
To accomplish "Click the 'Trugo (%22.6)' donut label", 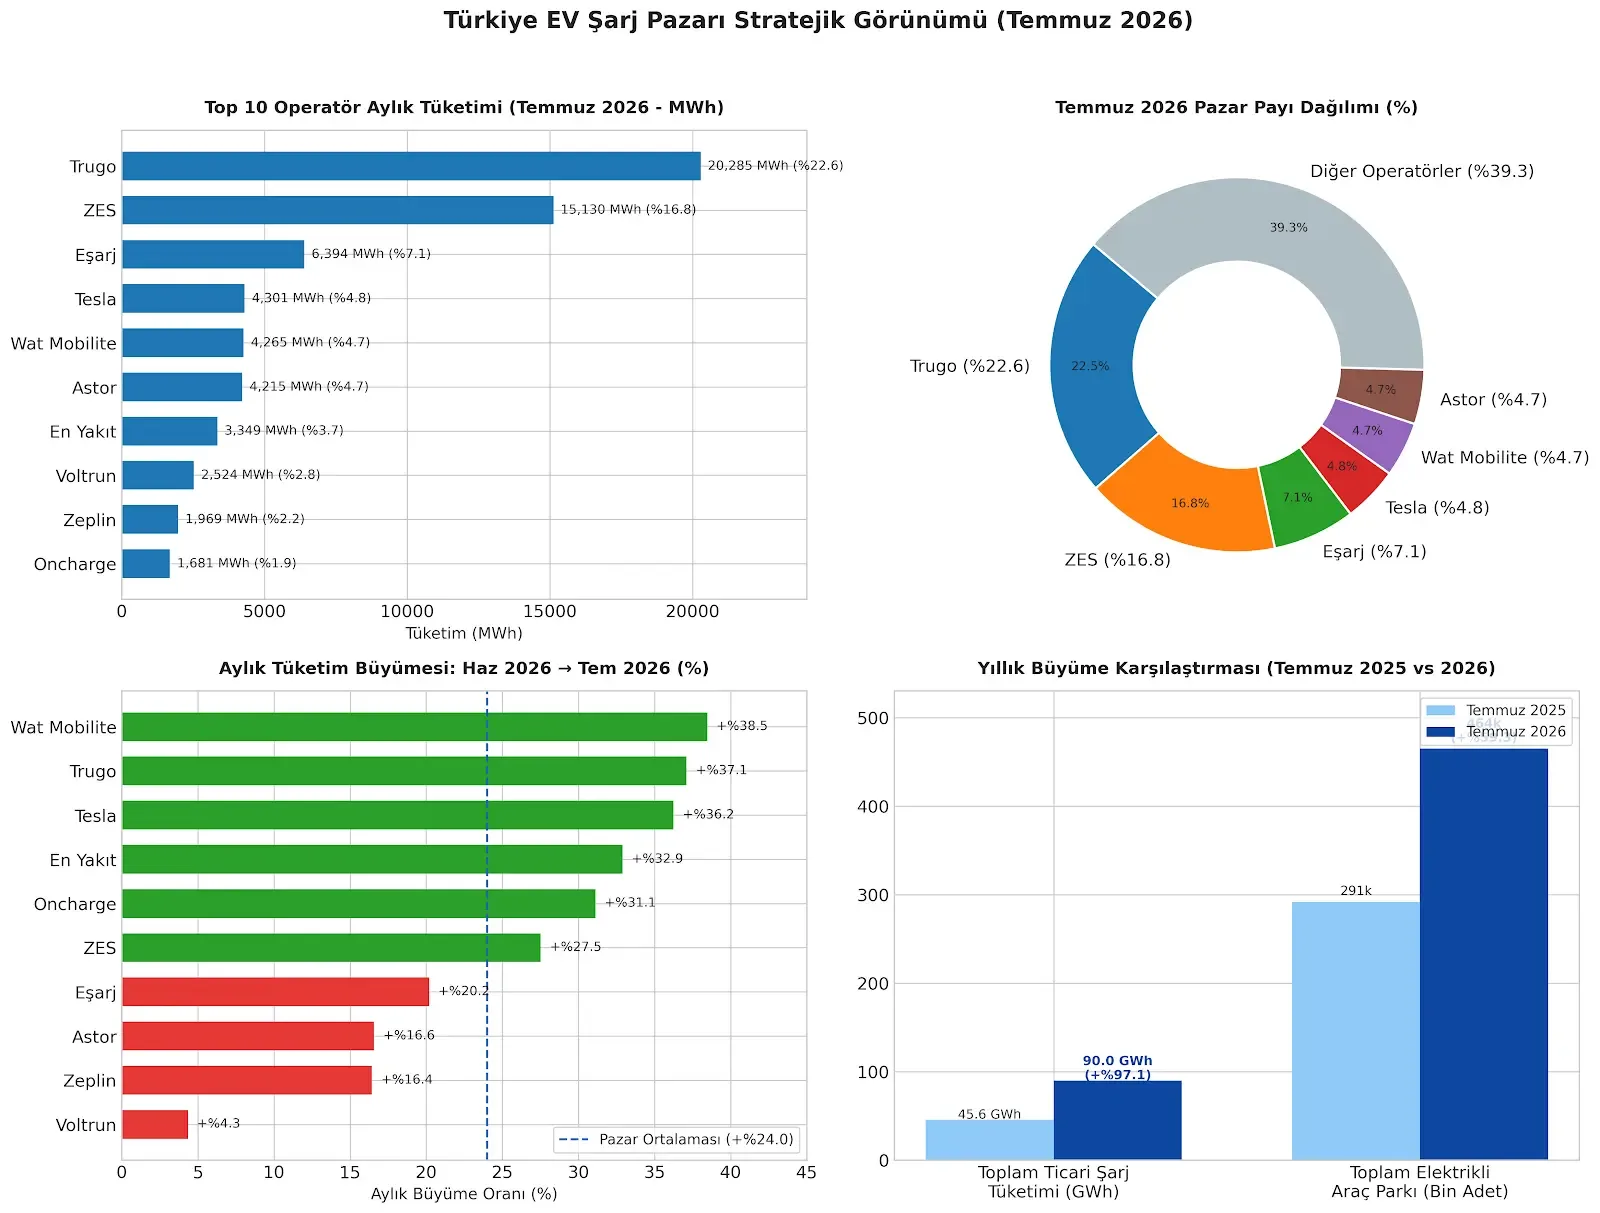I will (x=969, y=366).
